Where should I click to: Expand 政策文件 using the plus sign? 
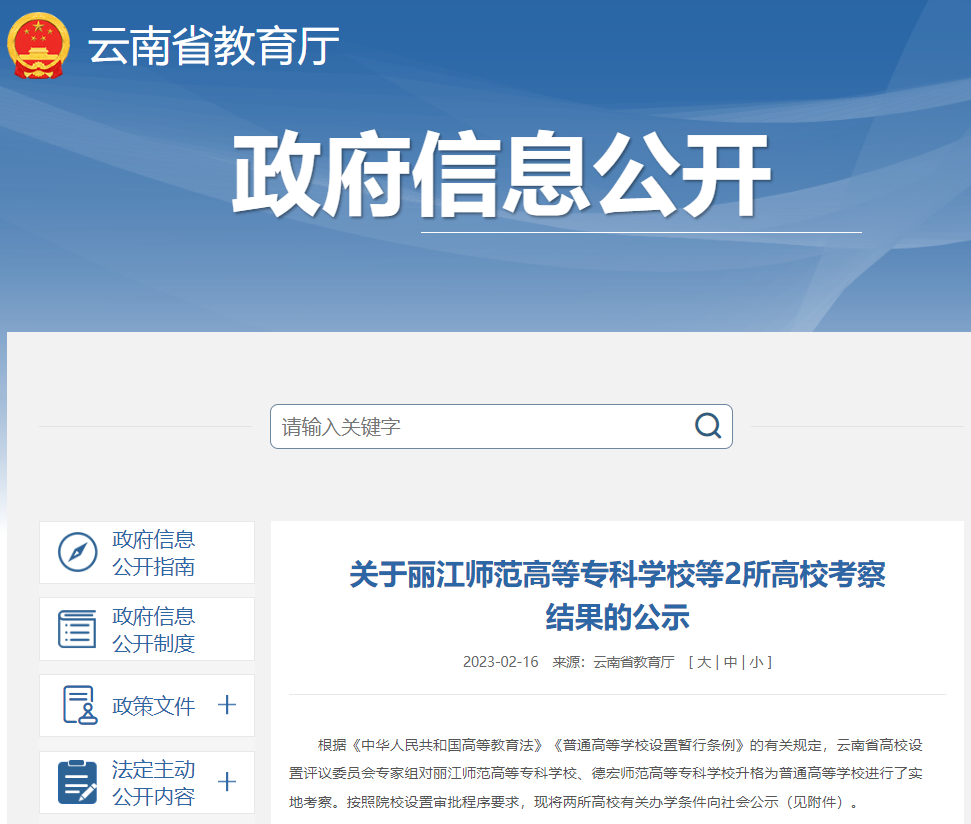[228, 705]
